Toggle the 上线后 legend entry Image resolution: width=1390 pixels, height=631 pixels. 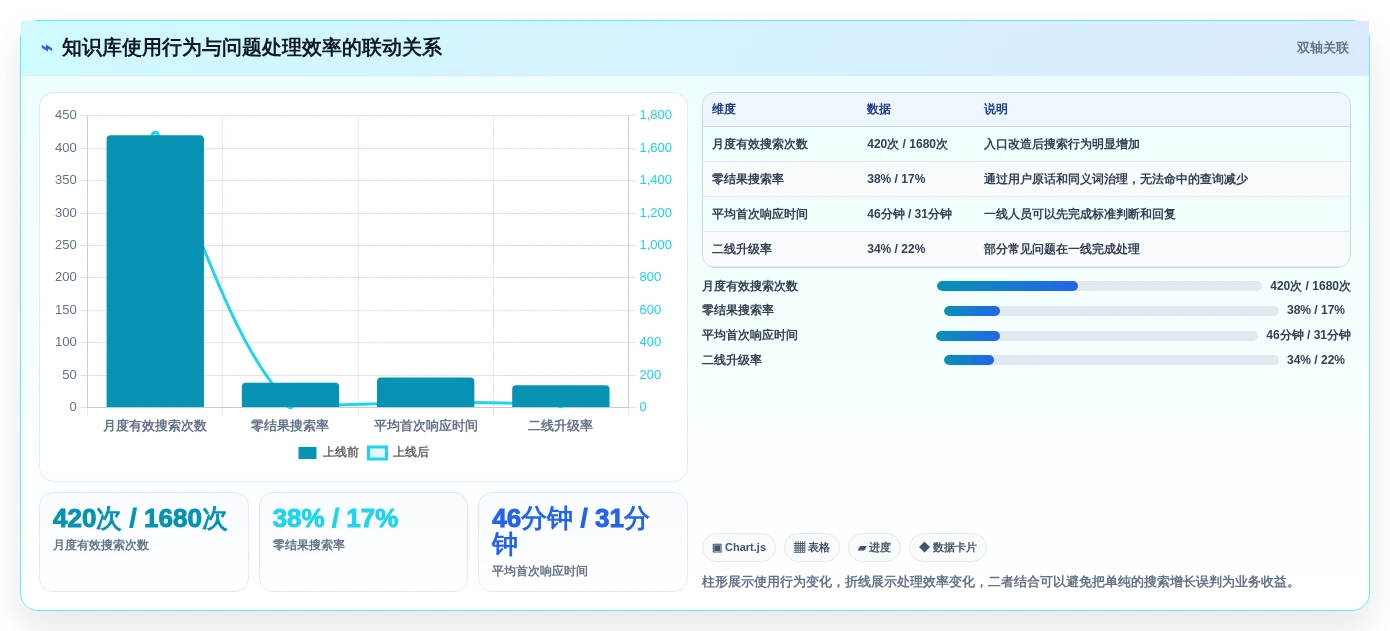pos(398,453)
